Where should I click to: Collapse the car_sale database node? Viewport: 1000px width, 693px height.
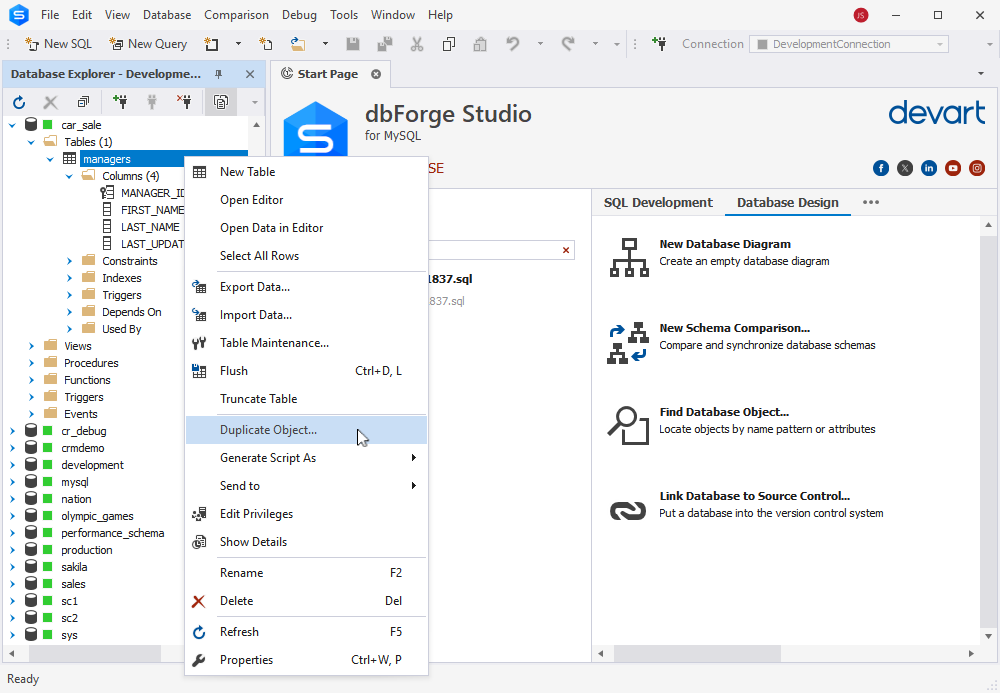[12, 125]
